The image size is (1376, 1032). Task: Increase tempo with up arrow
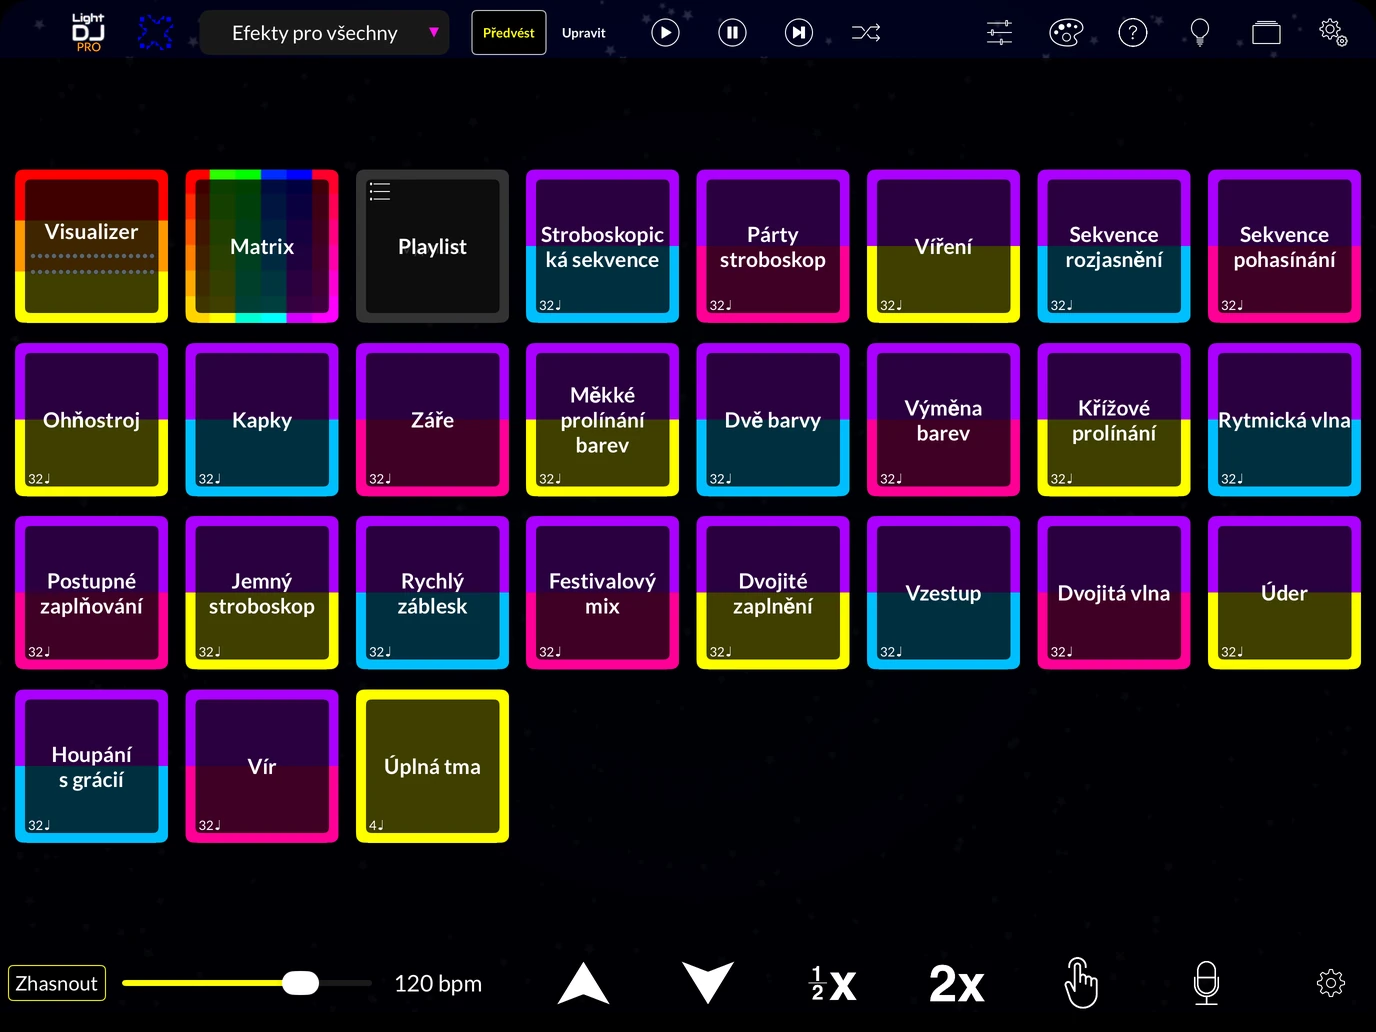583,983
